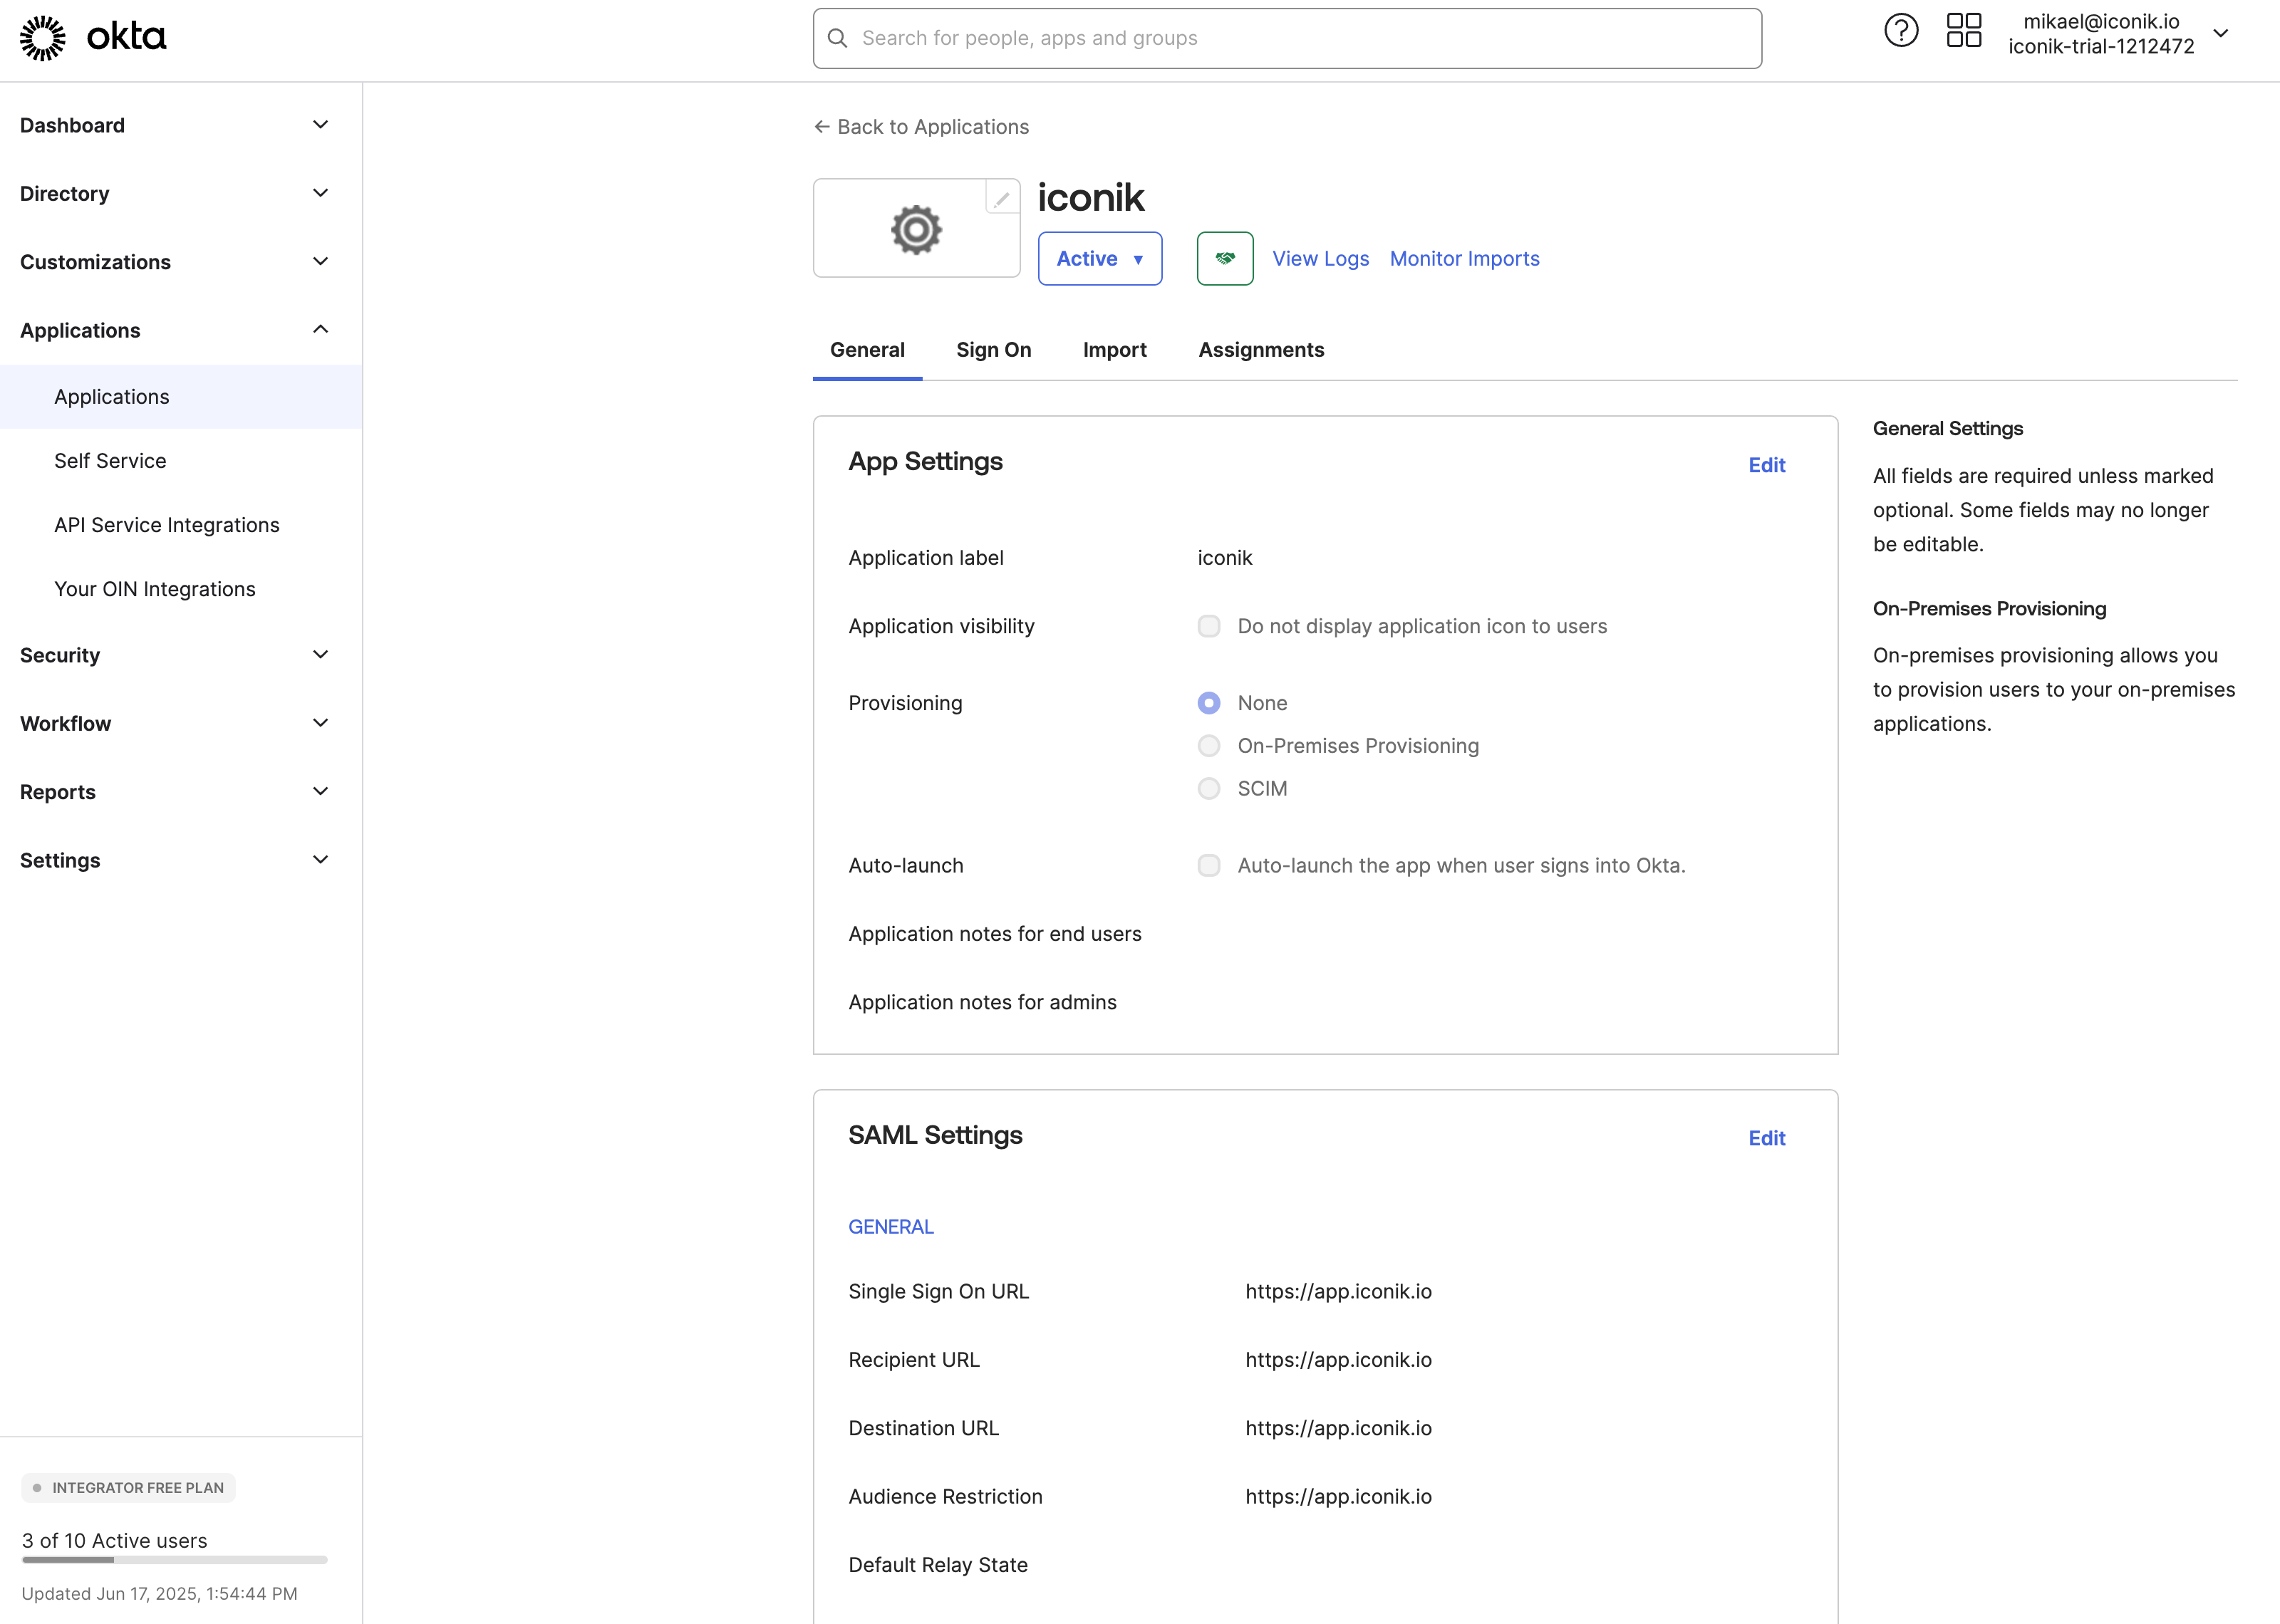2280x1624 pixels.
Task: Toggle 'Do not display application icon' checkbox
Action: pyautogui.click(x=1208, y=627)
